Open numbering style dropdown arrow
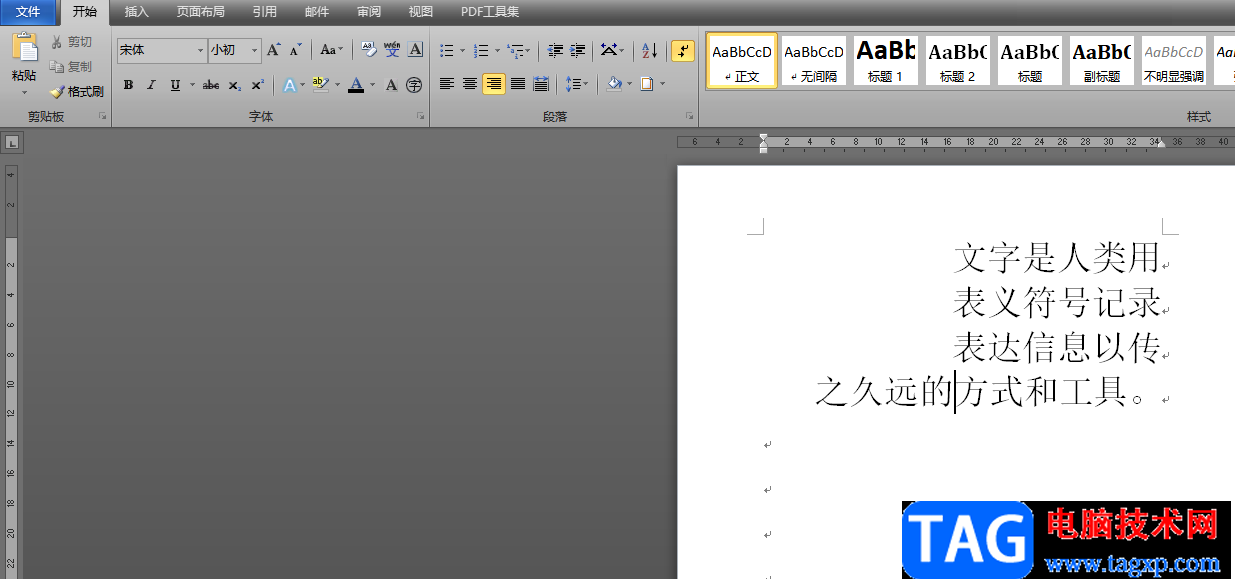Screen dimensions: 1235x579 497,50
